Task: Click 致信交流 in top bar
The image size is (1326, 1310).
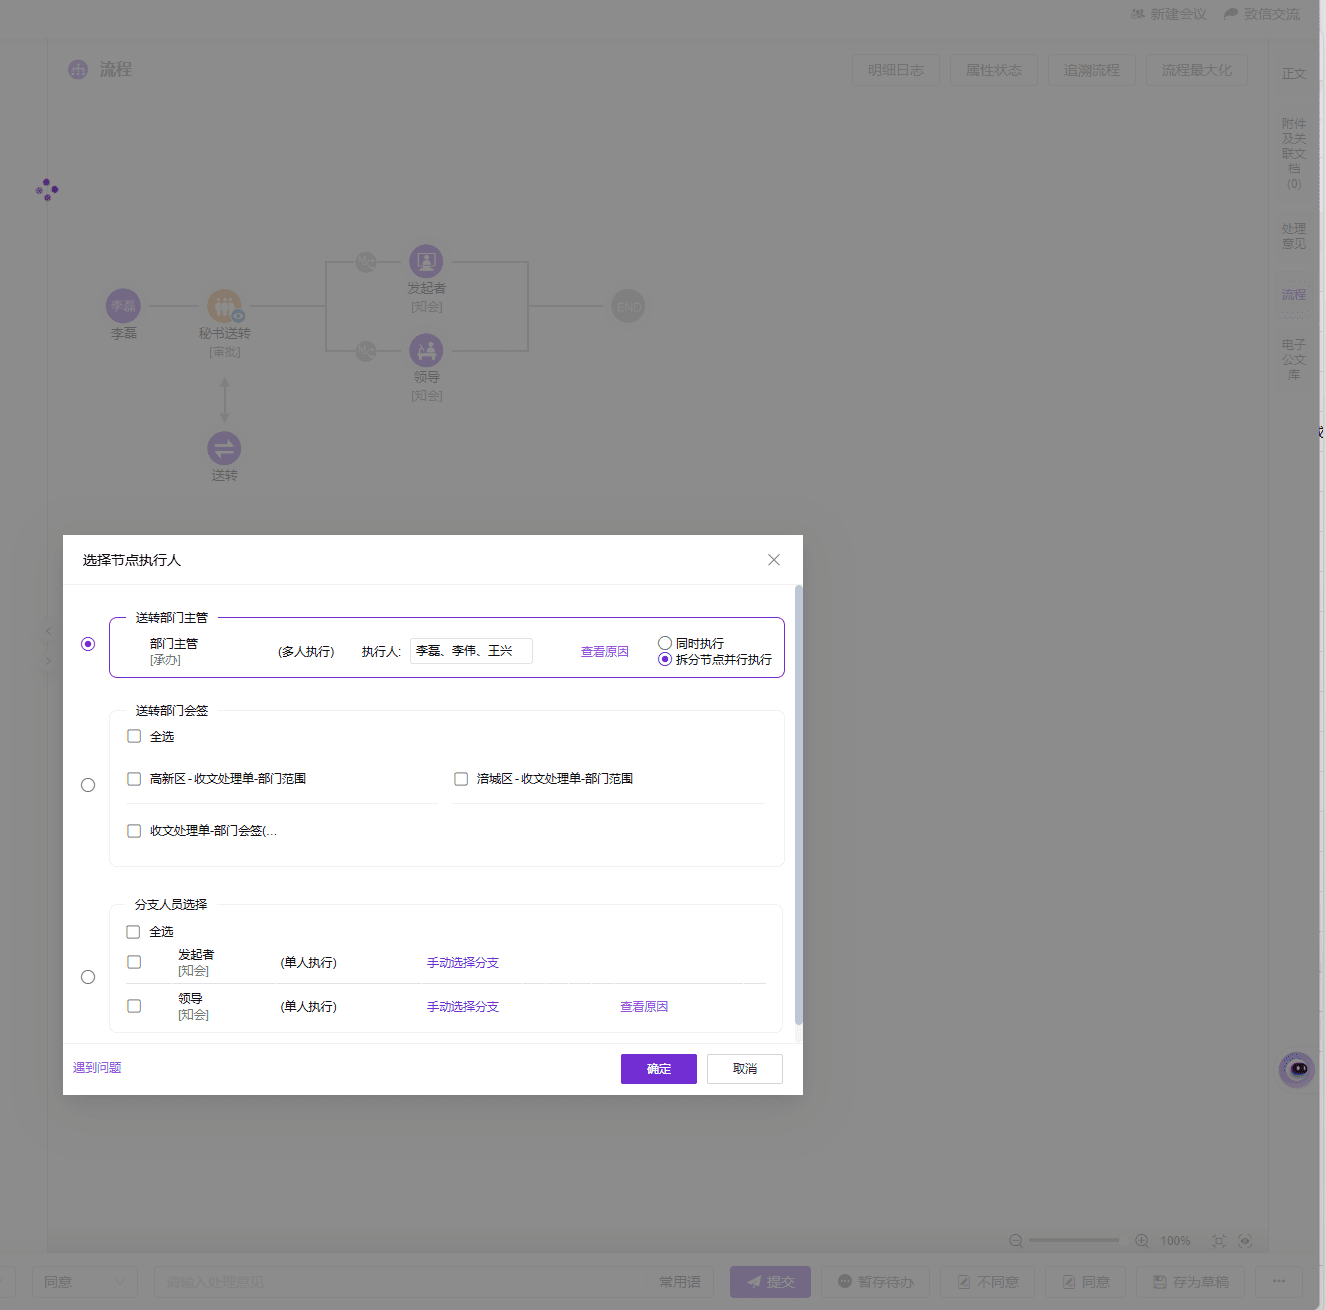Action: (1262, 14)
